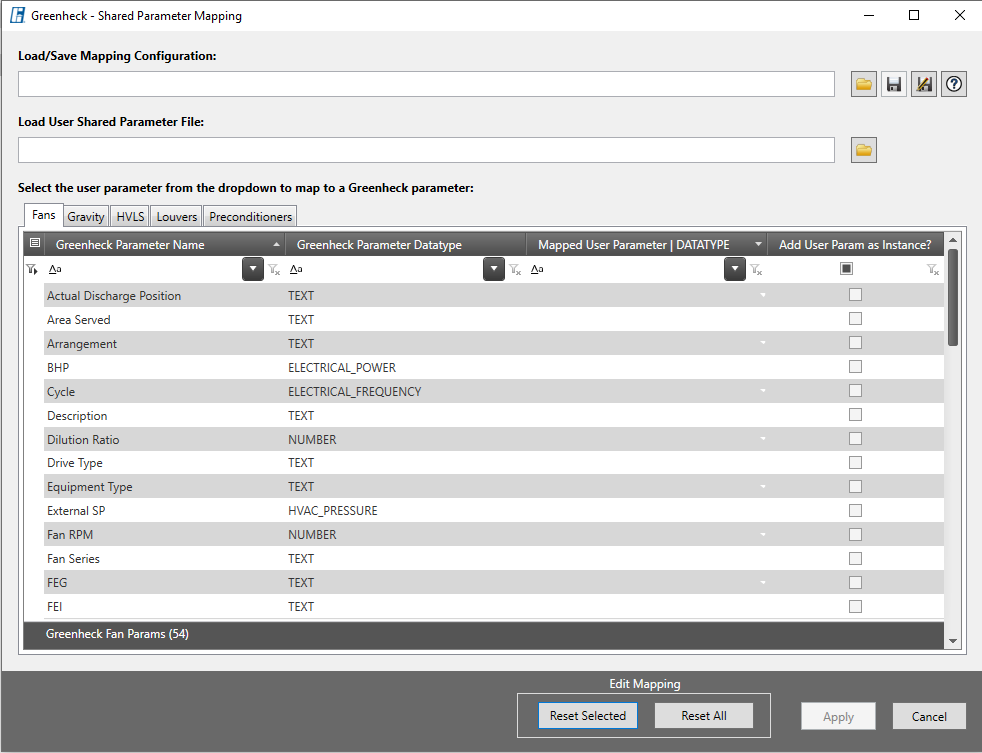This screenshot has width=982, height=753.
Task: Toggle instance checkbox for Area Served
Action: (x=855, y=319)
